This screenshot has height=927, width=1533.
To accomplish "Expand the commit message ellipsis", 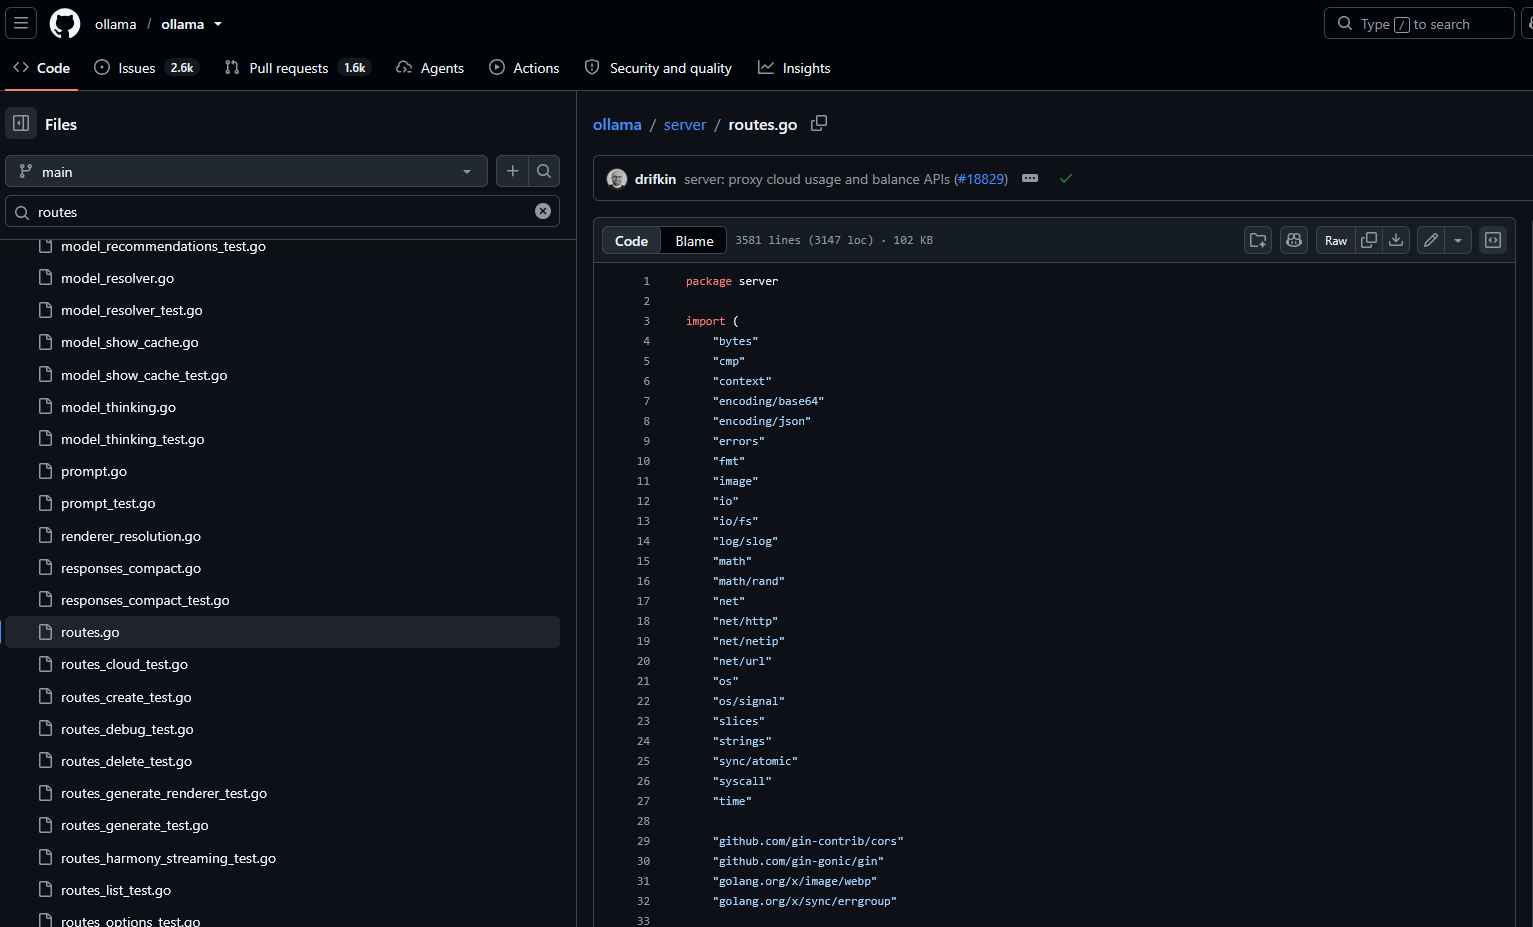I will coord(1030,178).
